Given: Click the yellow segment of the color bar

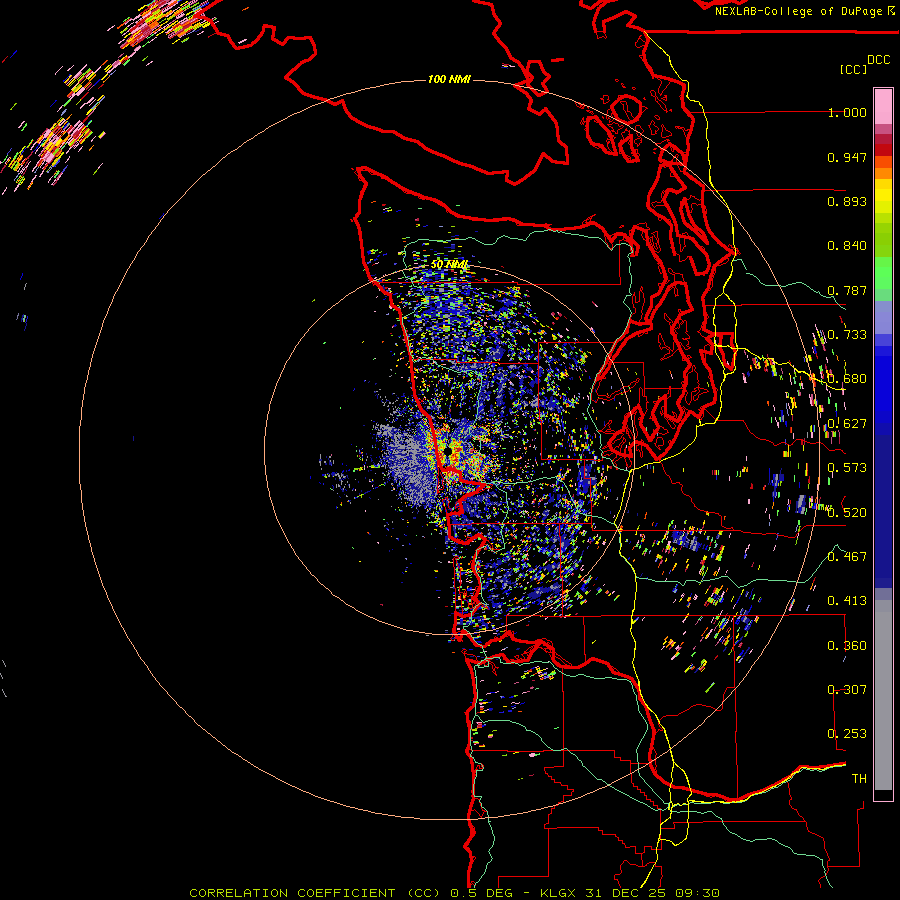Looking at the screenshot, I should (x=883, y=196).
